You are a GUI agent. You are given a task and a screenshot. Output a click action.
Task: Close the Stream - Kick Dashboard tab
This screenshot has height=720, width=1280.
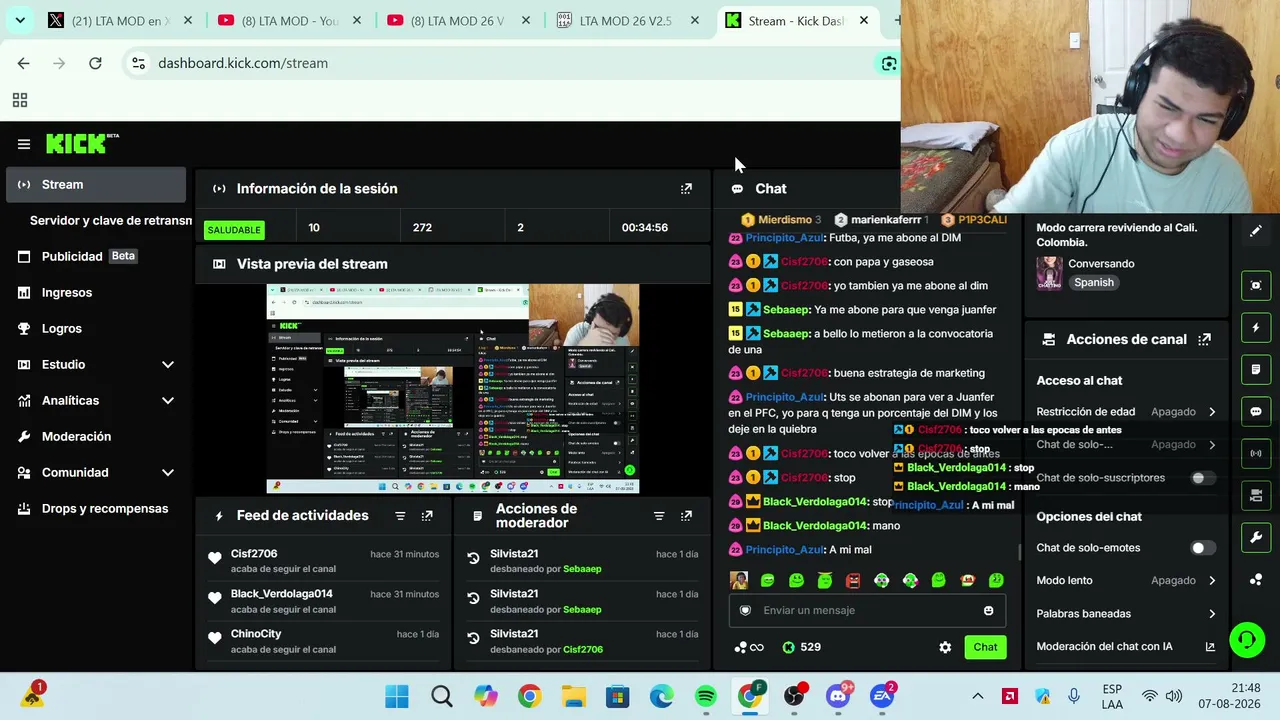(864, 20)
